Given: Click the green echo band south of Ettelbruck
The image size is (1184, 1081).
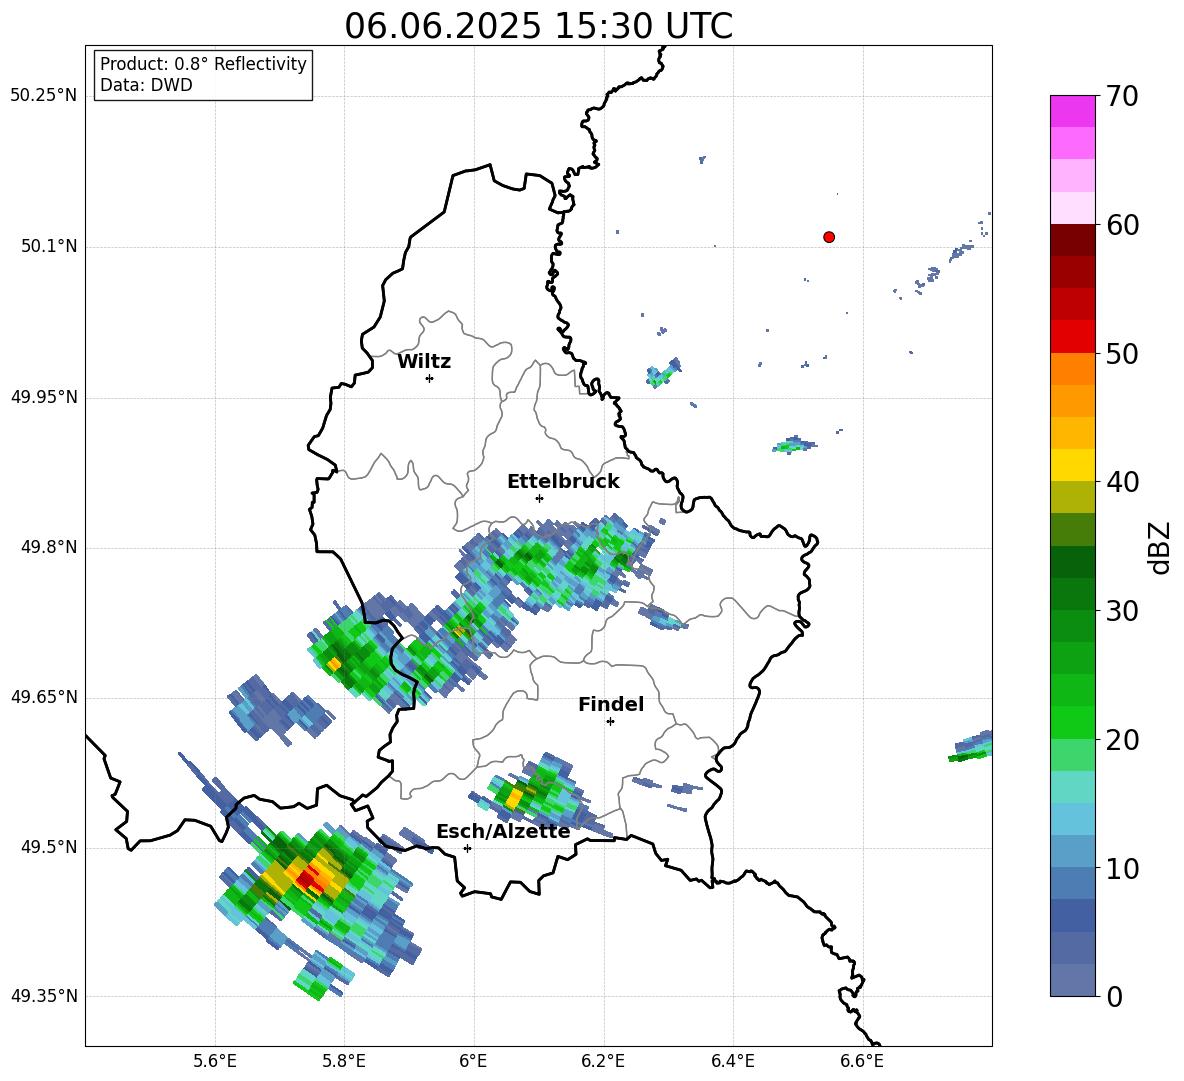Looking at the screenshot, I should coord(559,562).
